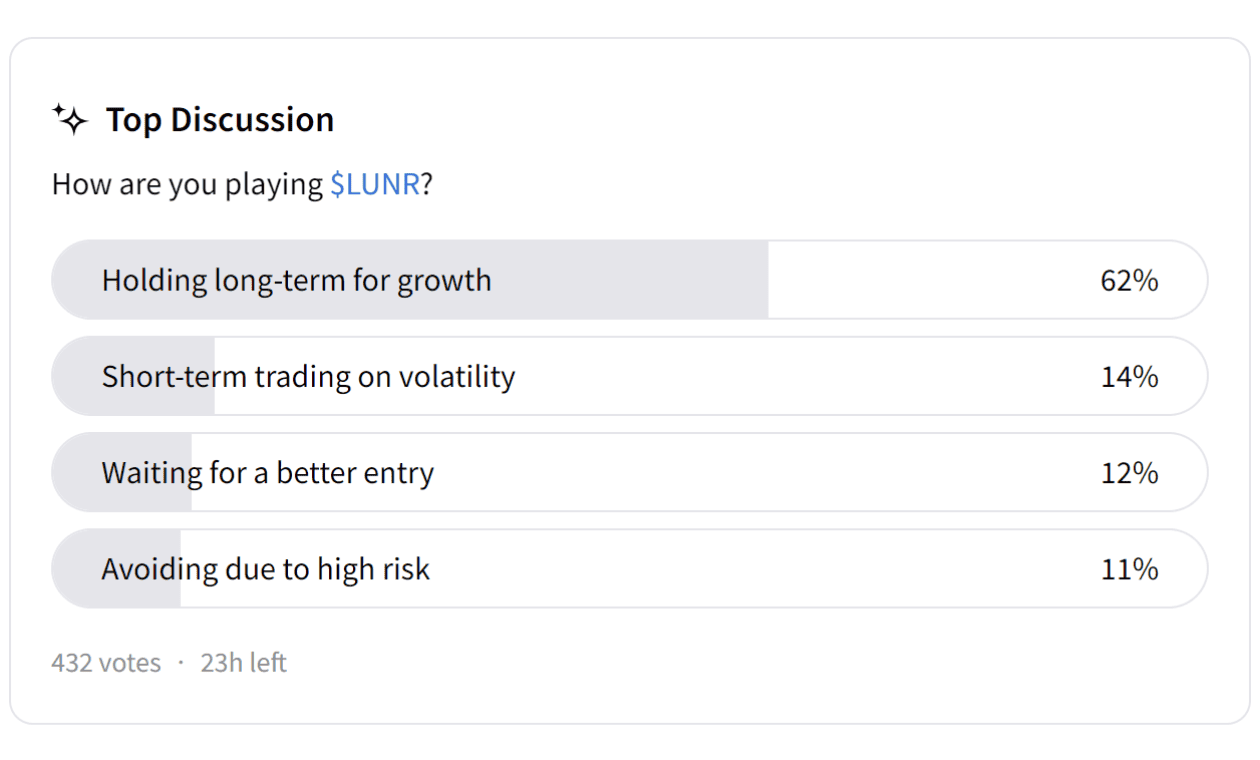
Task: Click the sparkle icon beside Top Discussion
Action: point(70,120)
